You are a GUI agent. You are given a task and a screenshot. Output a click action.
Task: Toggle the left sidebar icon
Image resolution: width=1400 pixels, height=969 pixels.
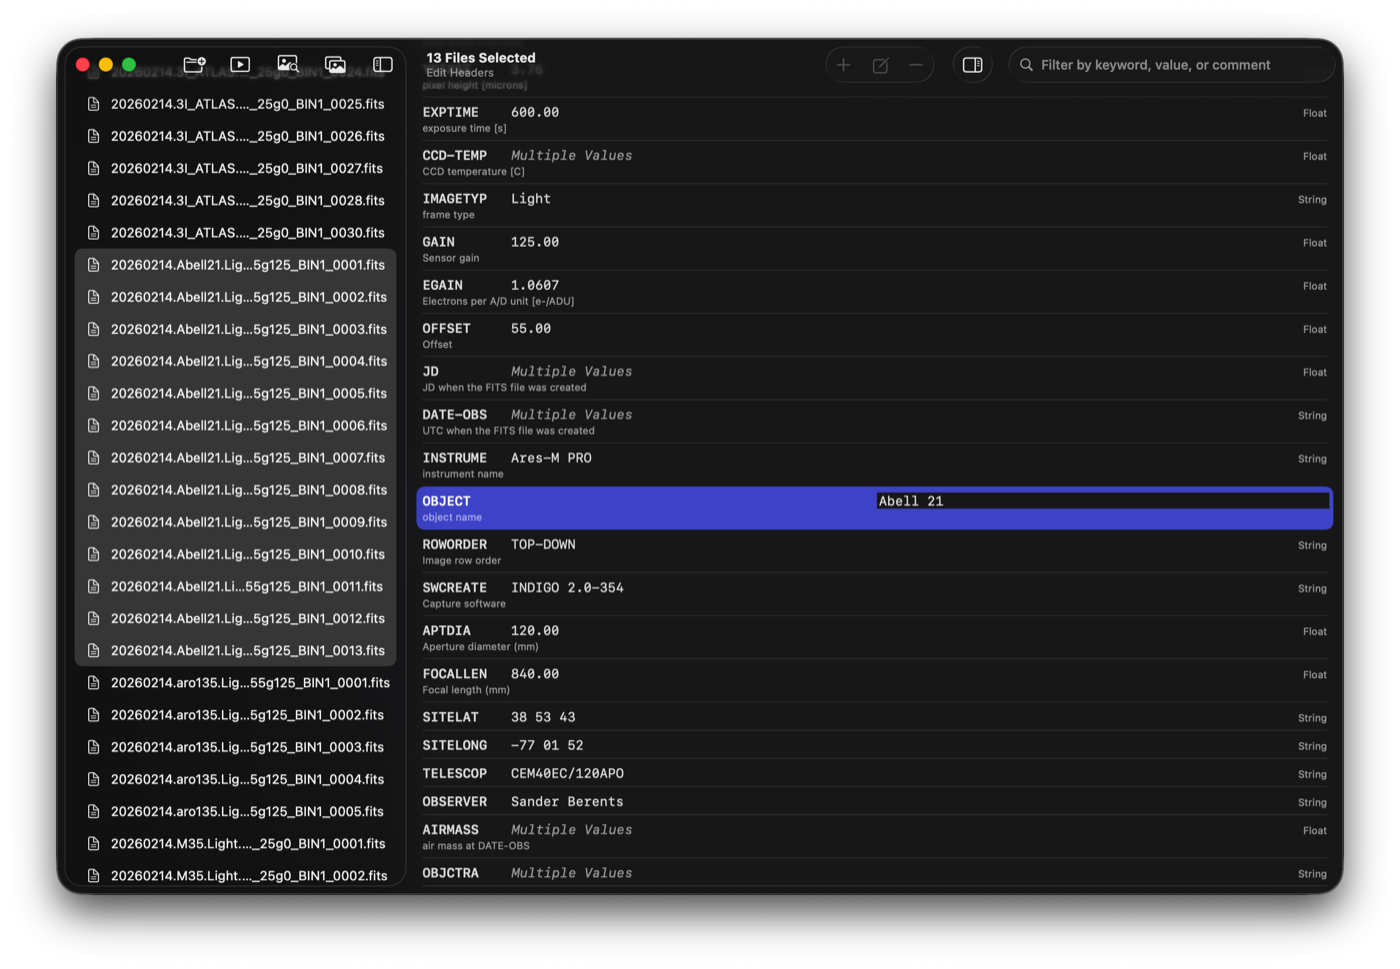click(383, 64)
